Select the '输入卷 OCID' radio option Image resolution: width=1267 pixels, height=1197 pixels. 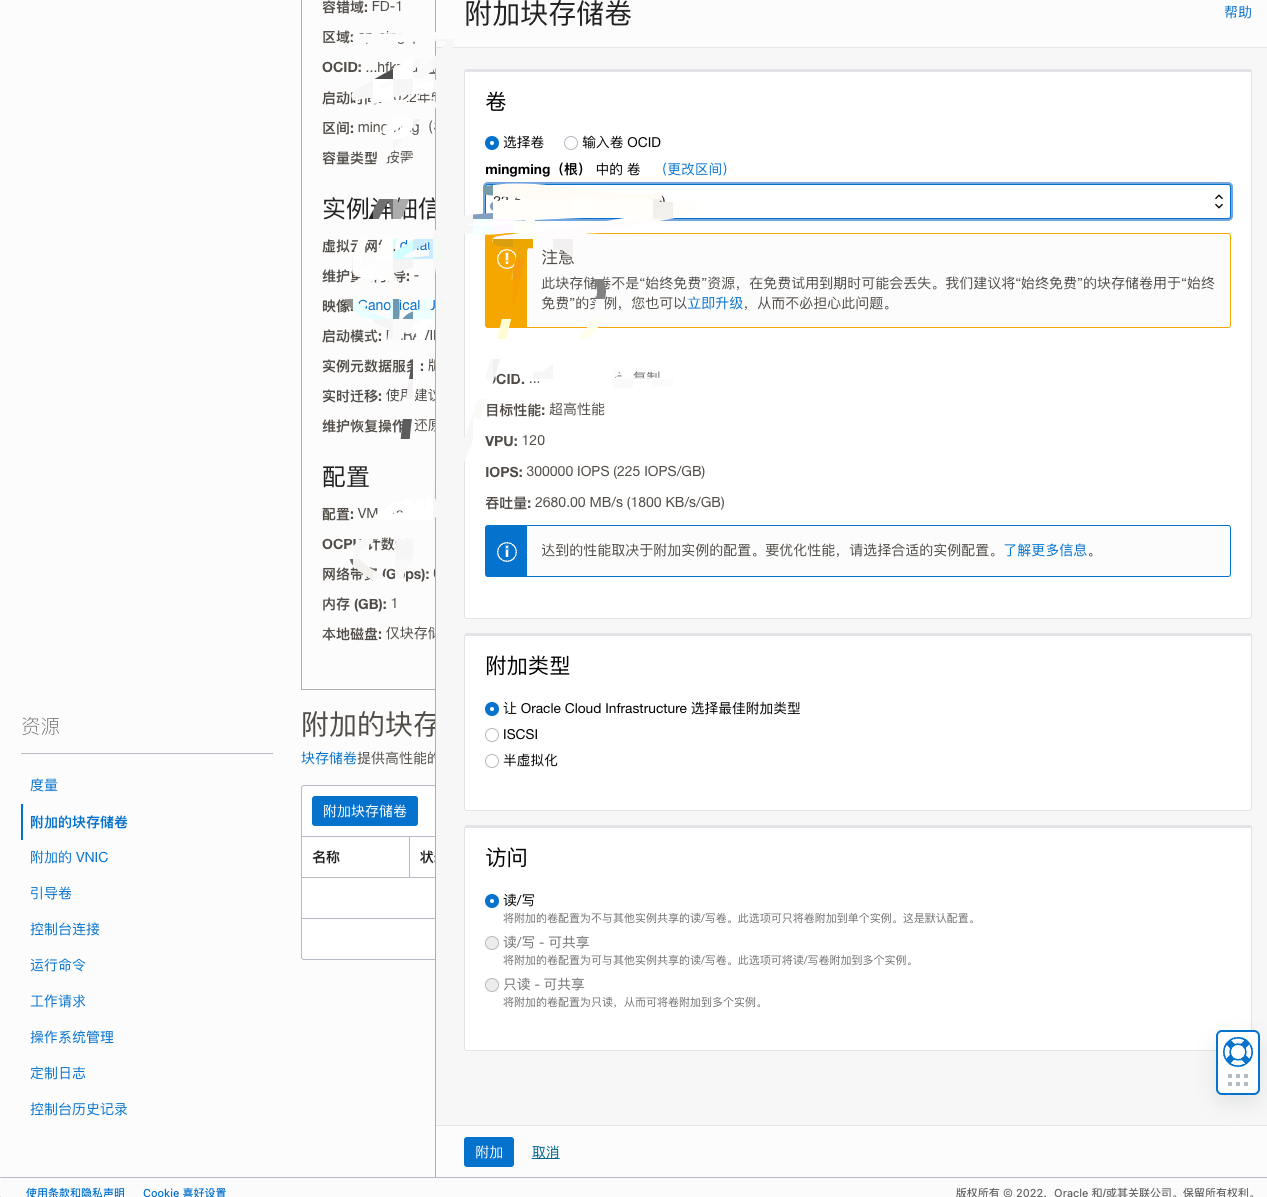(x=571, y=143)
